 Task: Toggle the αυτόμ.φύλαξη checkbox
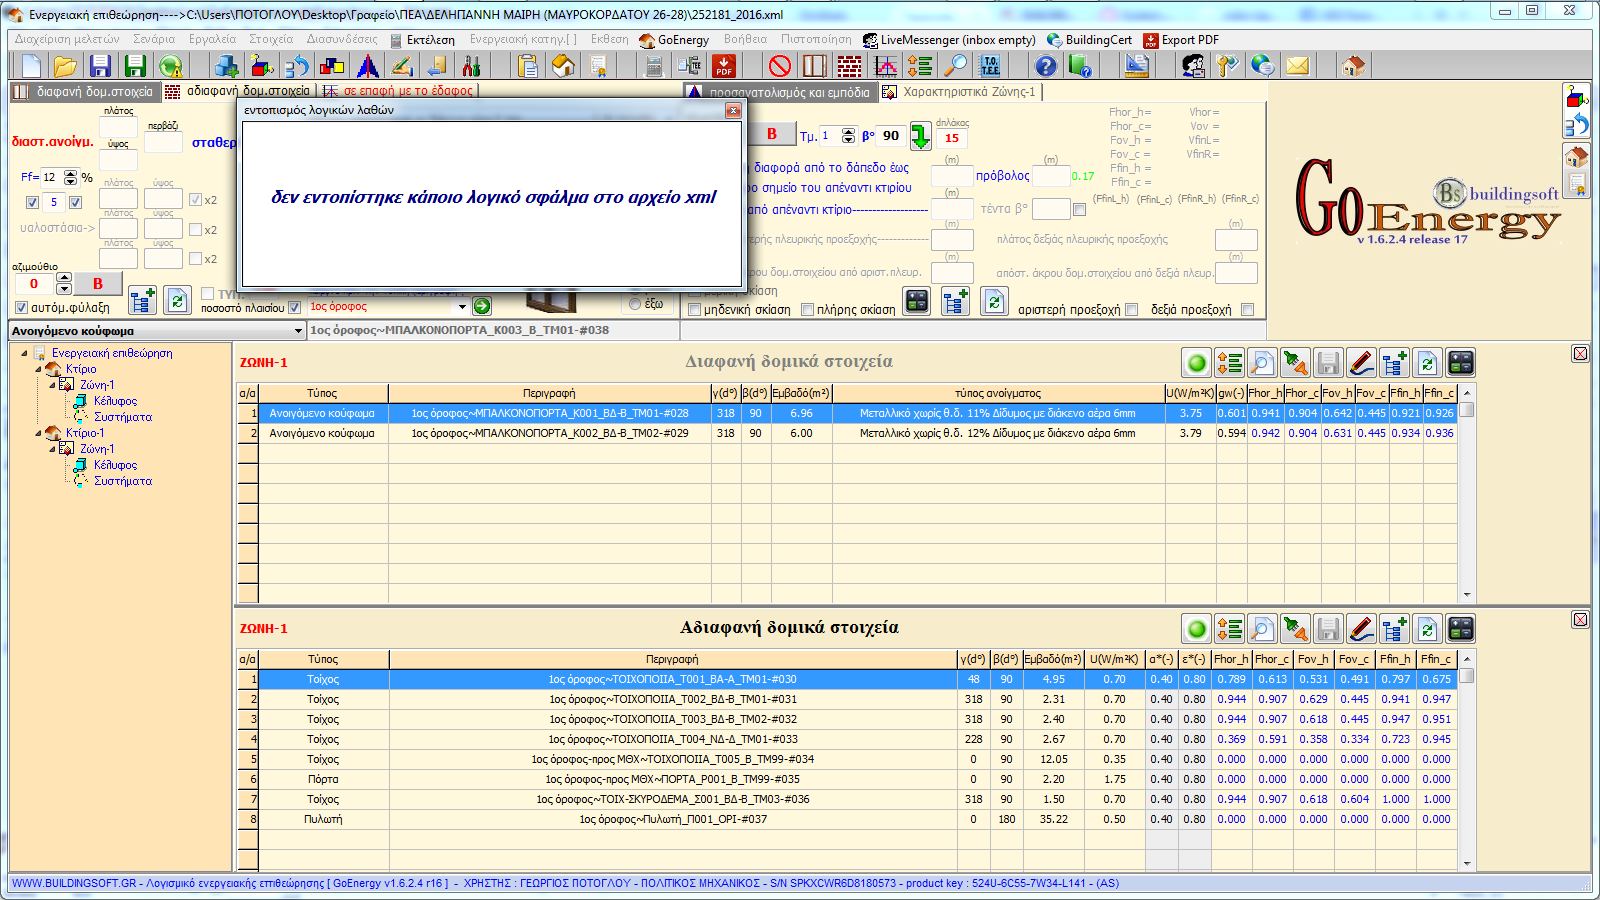pyautogui.click(x=21, y=308)
